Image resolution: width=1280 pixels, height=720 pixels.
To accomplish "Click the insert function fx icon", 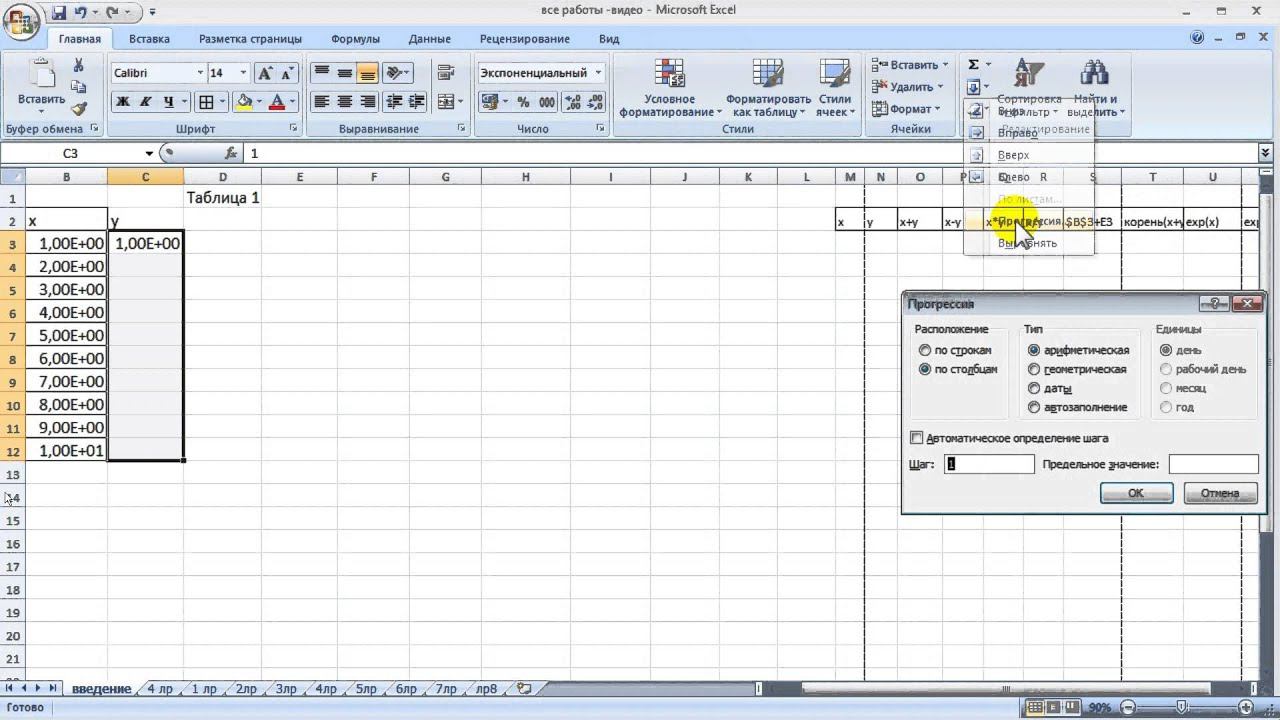I will point(230,153).
